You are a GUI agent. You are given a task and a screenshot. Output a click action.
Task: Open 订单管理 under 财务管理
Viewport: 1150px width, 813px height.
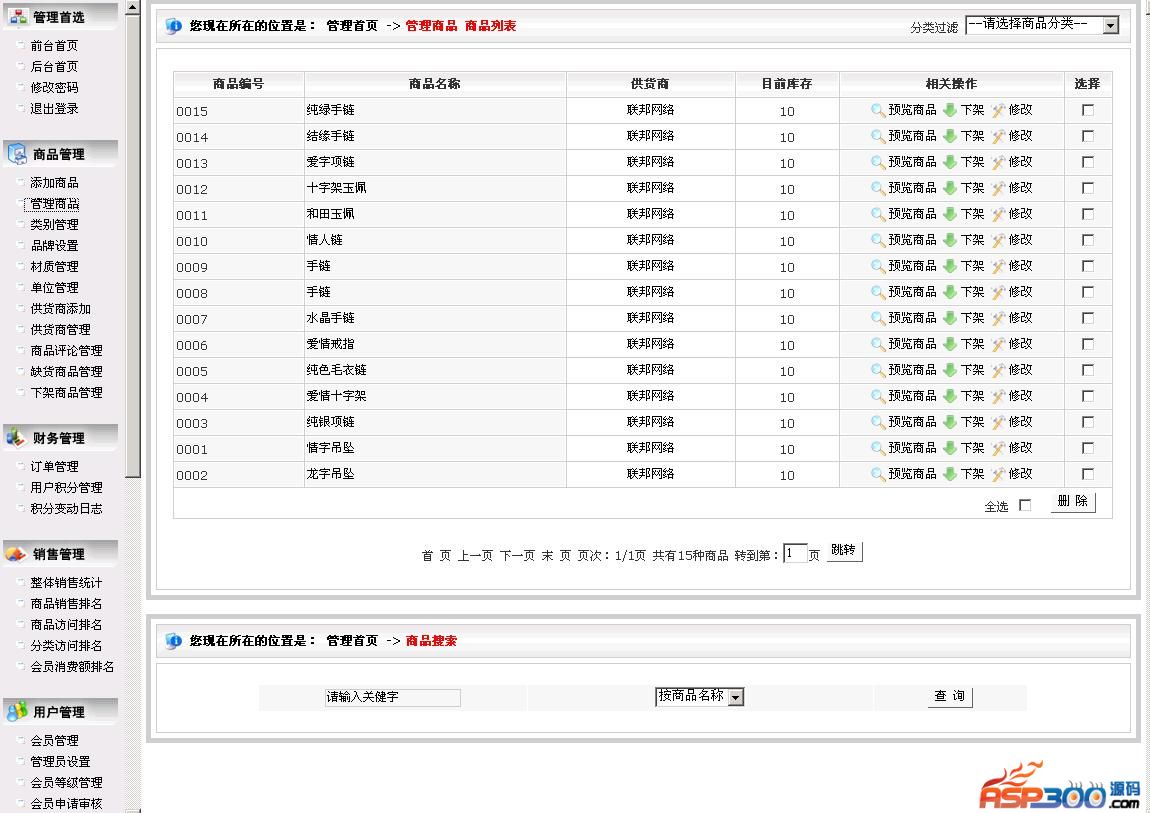[54, 466]
